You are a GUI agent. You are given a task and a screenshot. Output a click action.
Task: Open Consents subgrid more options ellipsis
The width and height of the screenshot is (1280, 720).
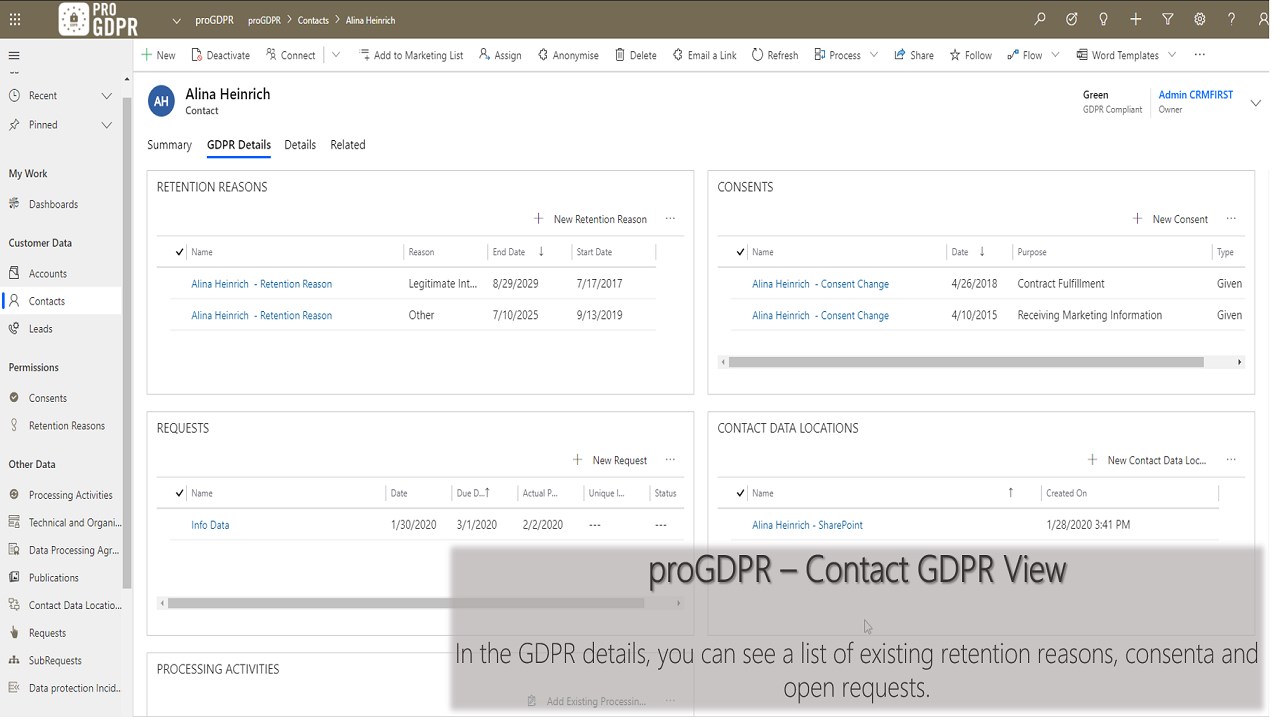click(1231, 219)
